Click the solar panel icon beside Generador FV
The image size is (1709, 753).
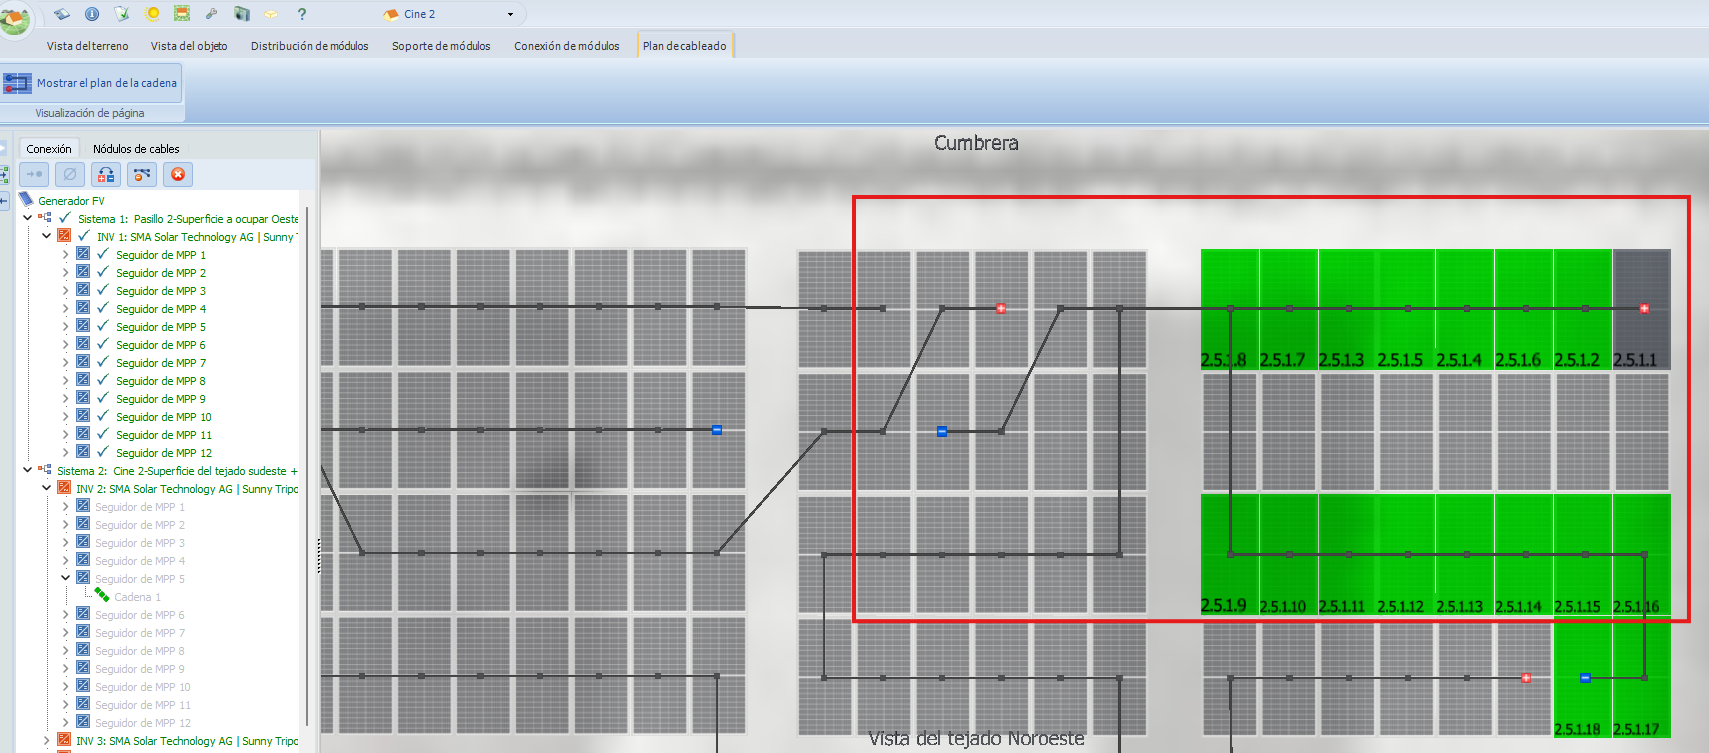pyautogui.click(x=26, y=200)
